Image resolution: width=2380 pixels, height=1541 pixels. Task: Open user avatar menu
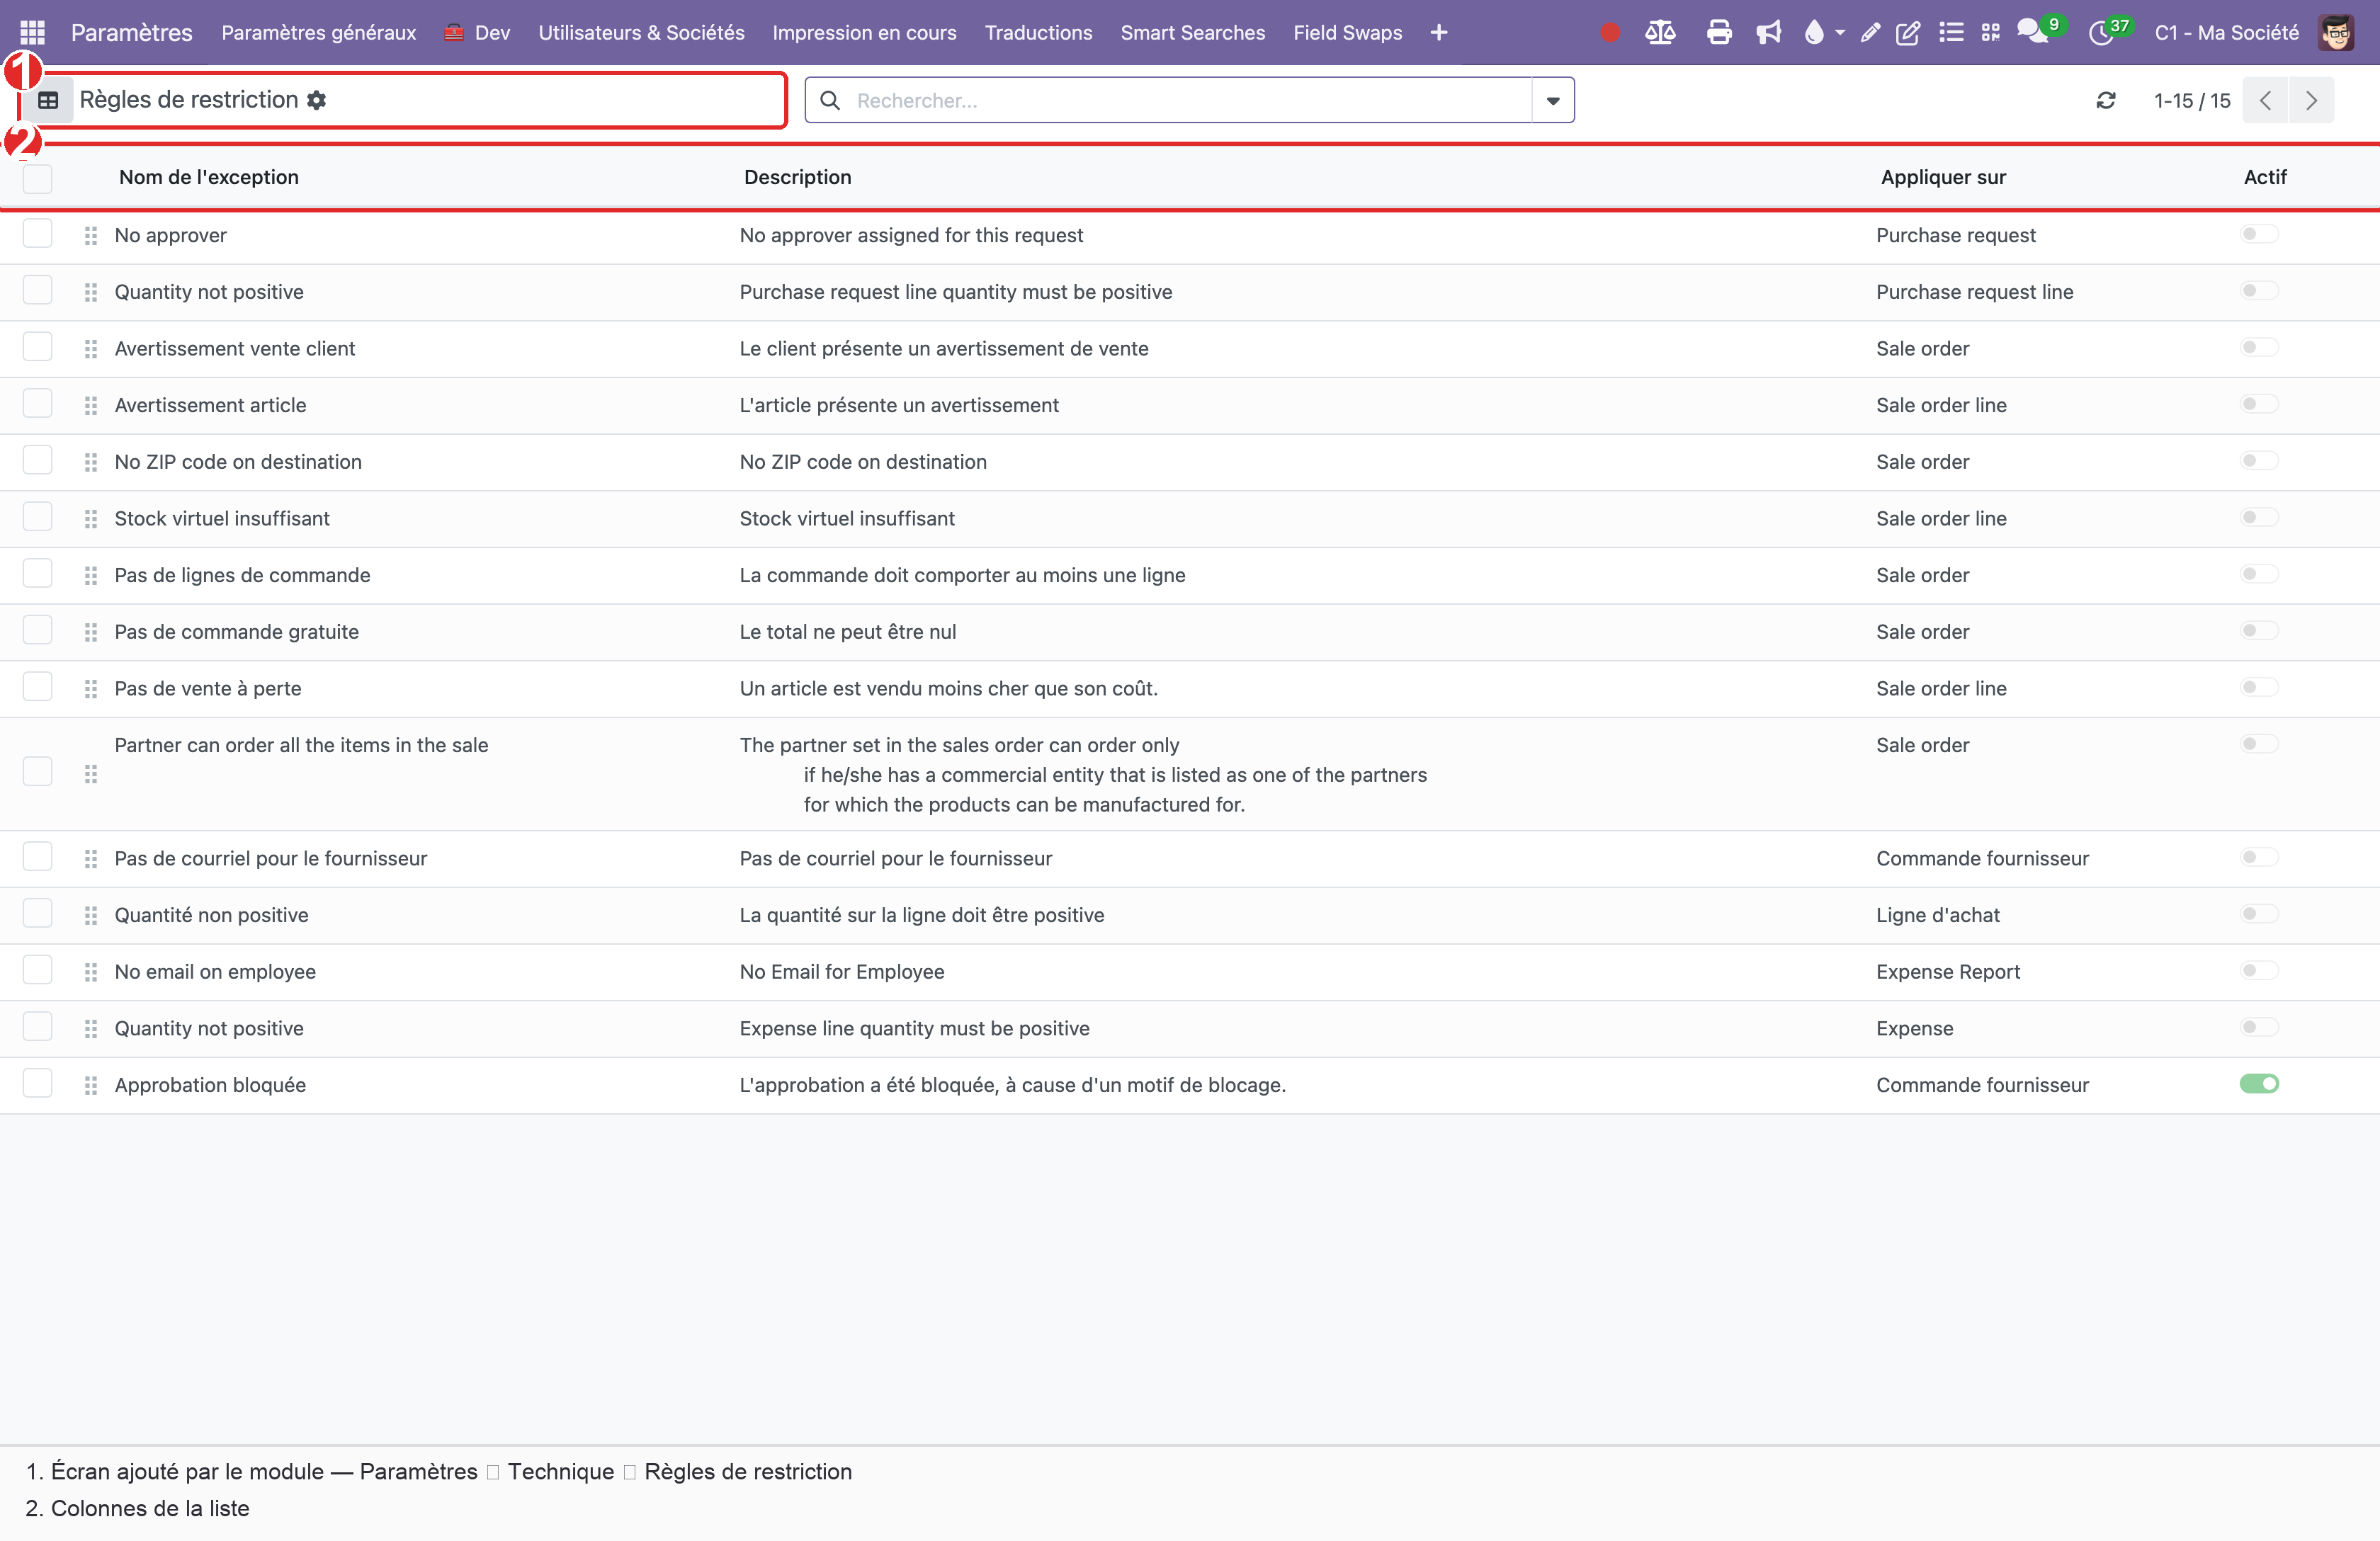(x=2336, y=33)
